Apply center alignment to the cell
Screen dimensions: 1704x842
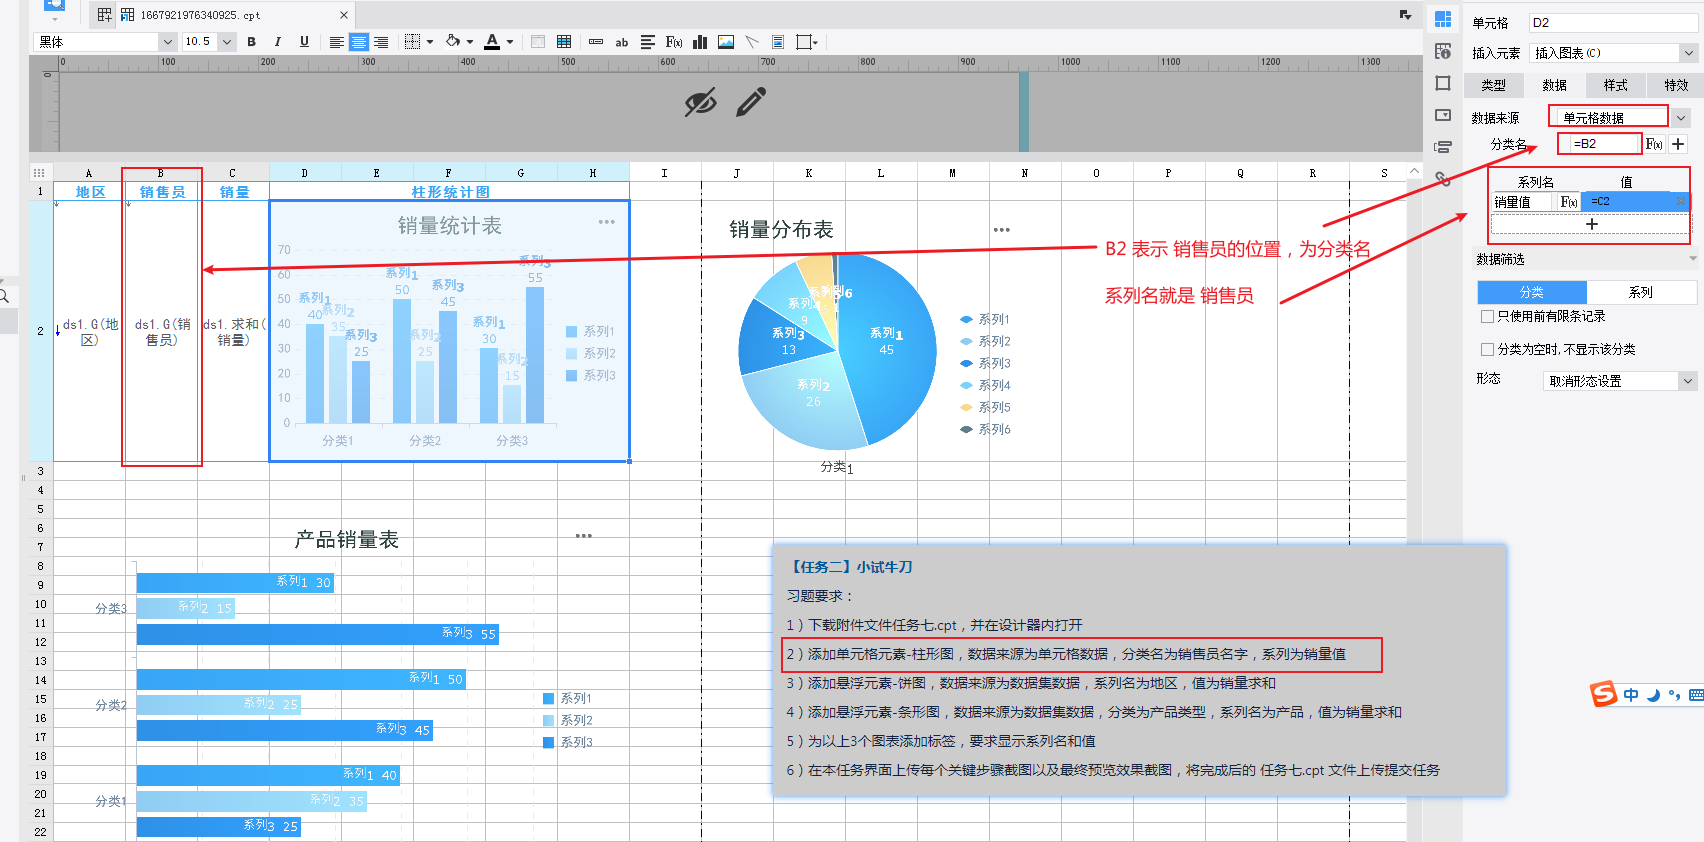(x=358, y=42)
